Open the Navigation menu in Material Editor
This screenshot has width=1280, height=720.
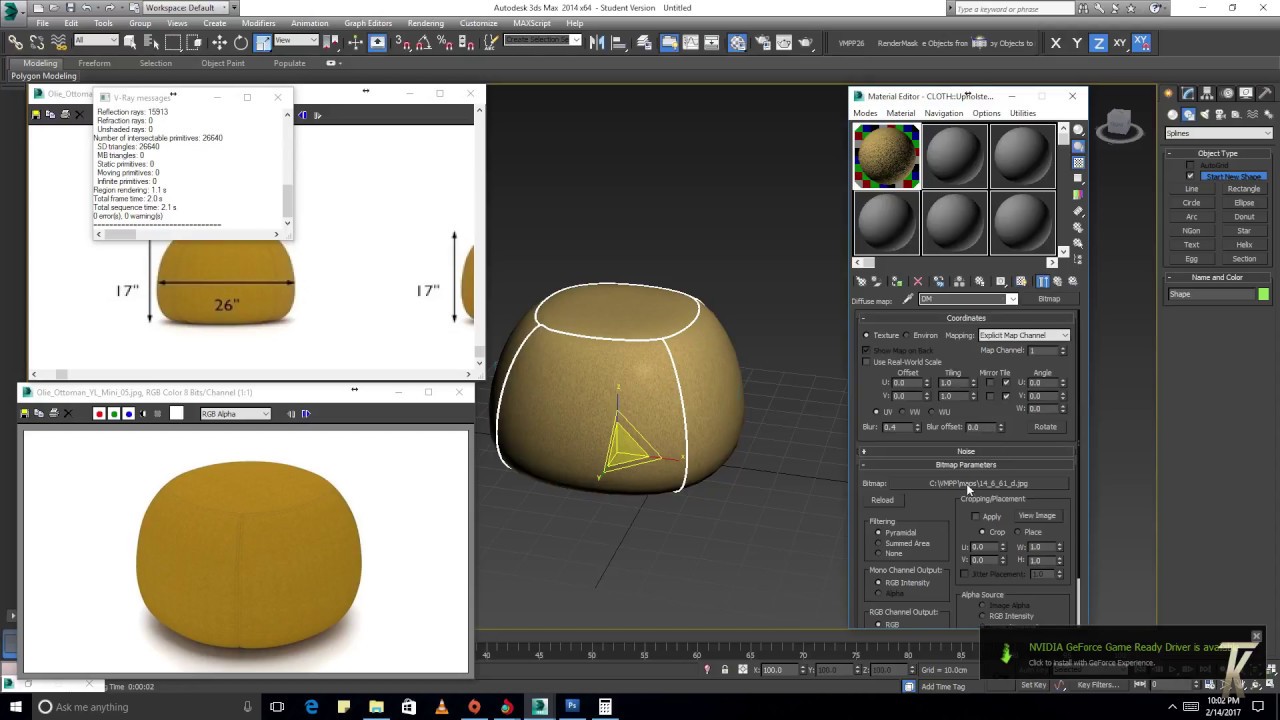pyautogui.click(x=943, y=113)
